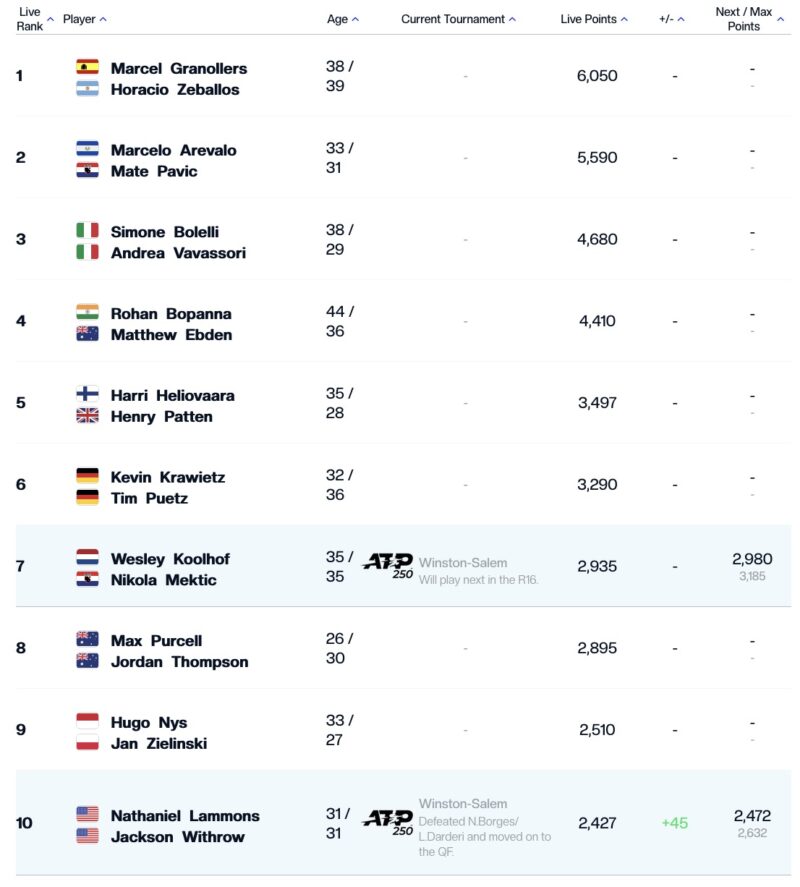Screen dimensions: 800x887
Task: Click ATP 250 logo in Koolhof/Mektic row
Action: (x=387, y=566)
